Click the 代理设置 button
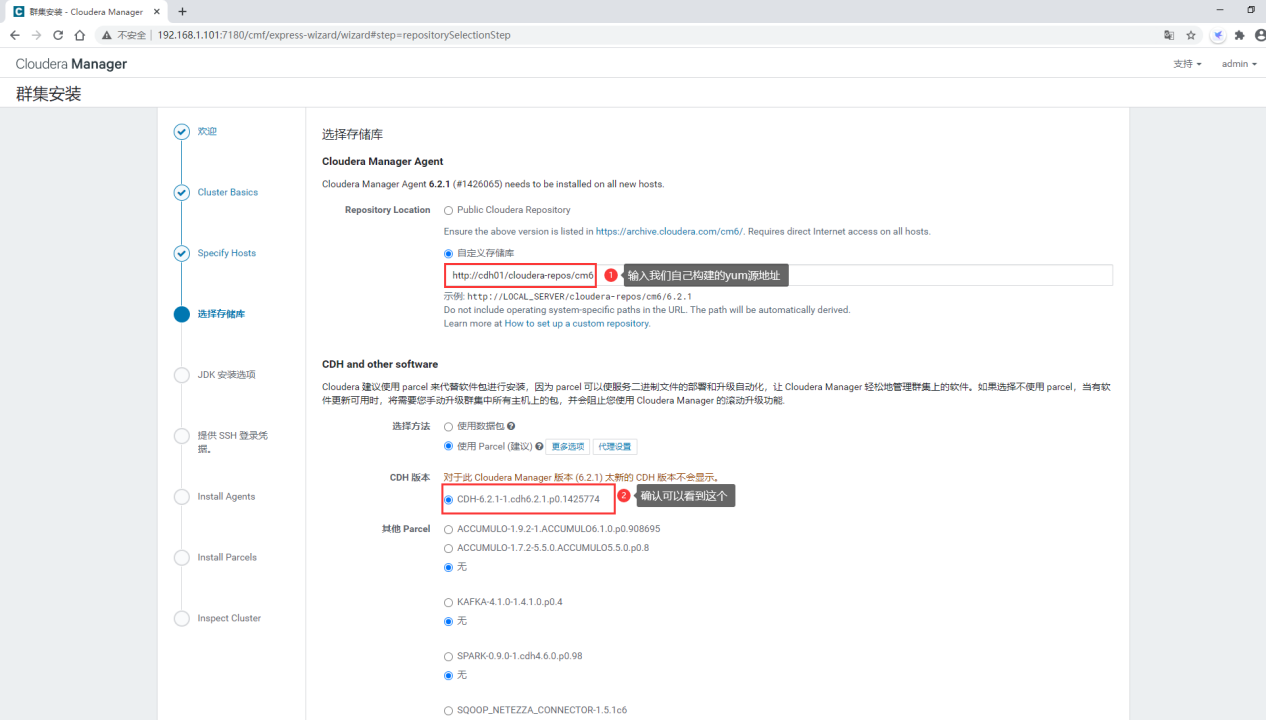The height and width of the screenshot is (720, 1266). [615, 447]
